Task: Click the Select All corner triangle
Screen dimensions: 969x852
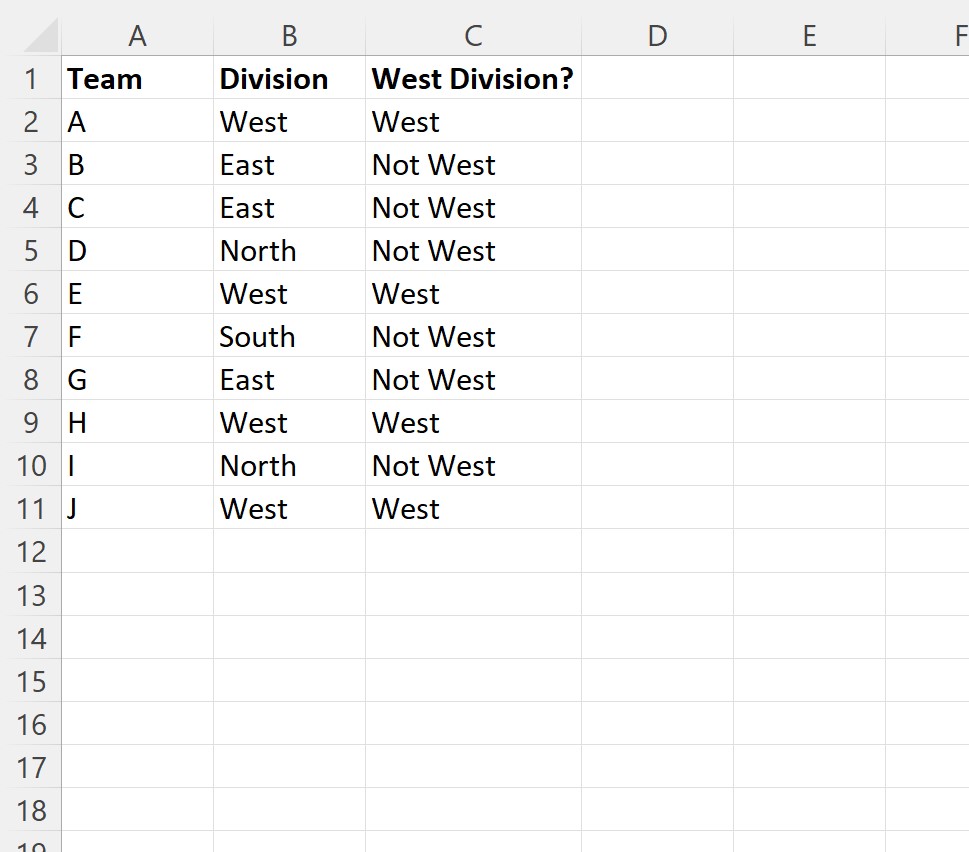Action: tap(41, 36)
